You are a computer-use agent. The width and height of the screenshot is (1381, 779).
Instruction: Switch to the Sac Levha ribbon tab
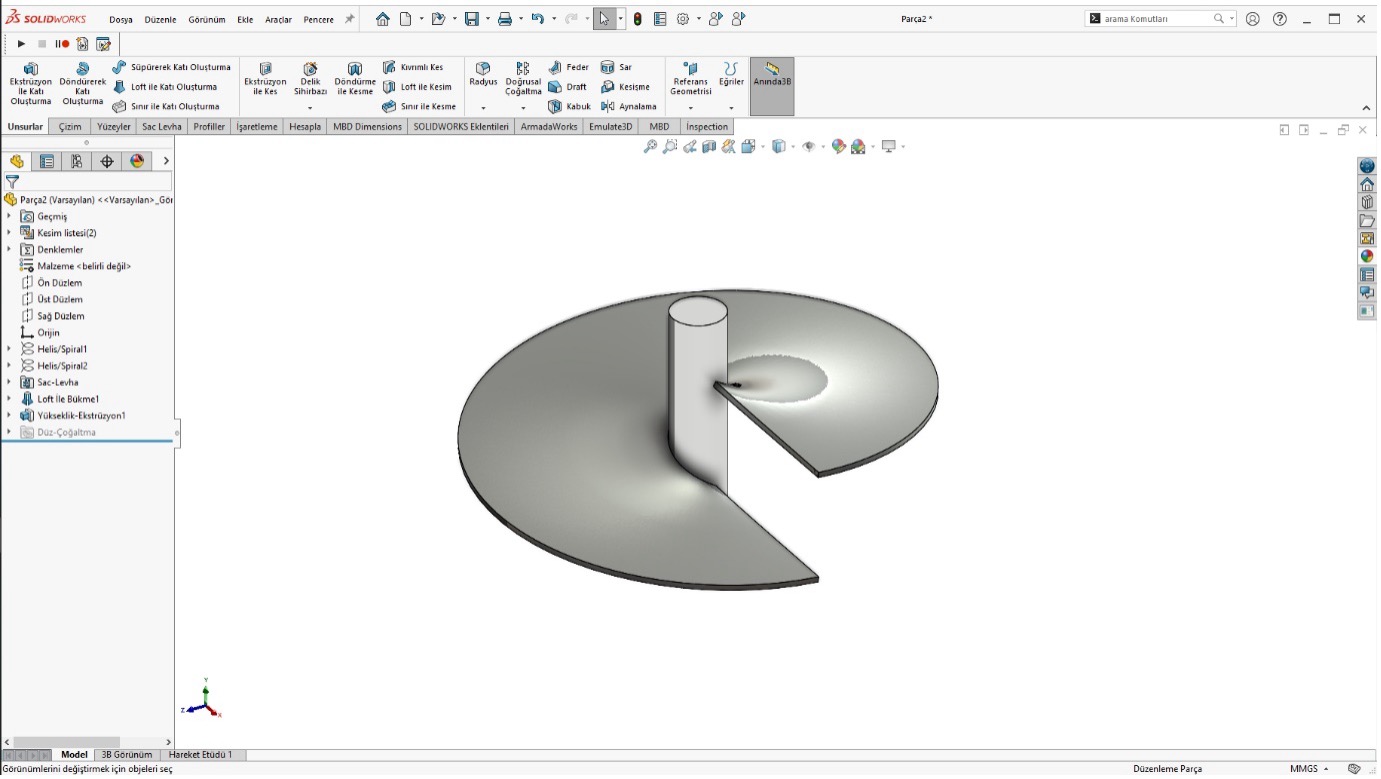(x=161, y=126)
